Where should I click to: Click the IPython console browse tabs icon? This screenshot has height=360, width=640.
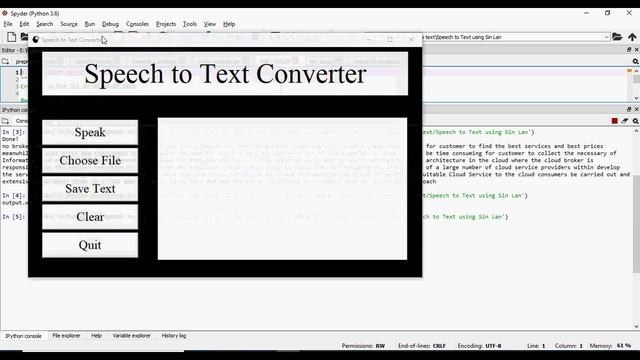click(x=5, y=121)
